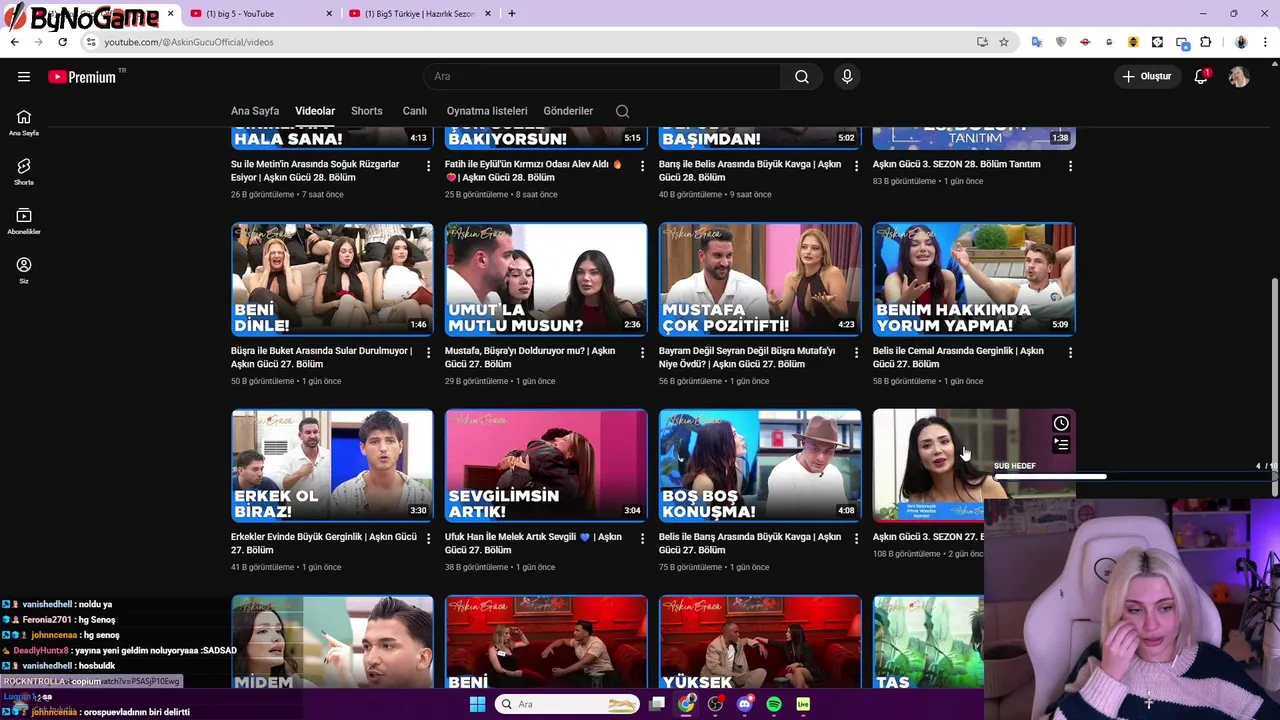
Task: Open Ana Sayfa in the left sidebar
Action: coord(24,123)
